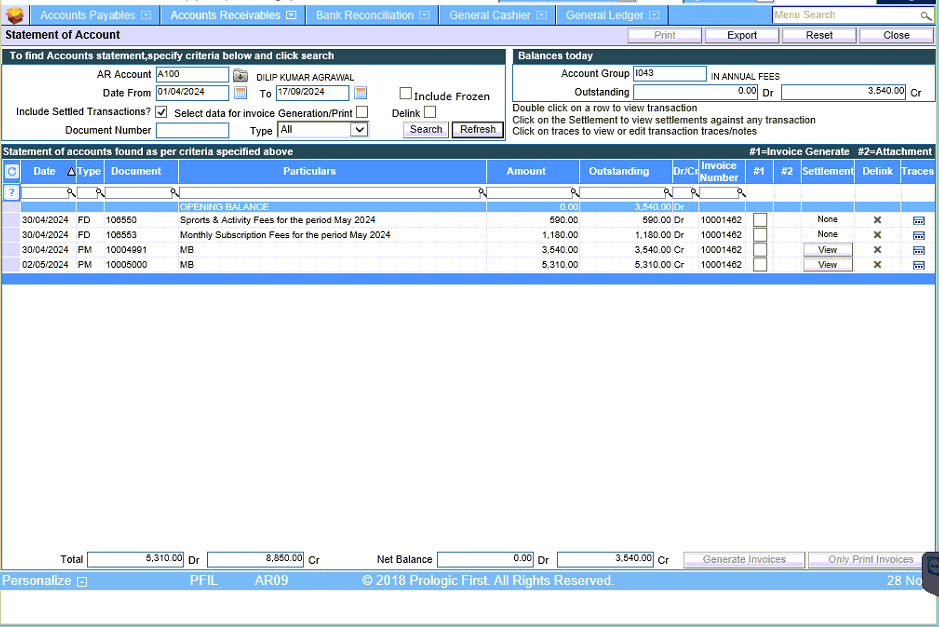The height and width of the screenshot is (627, 939).
Task: Tick invoice generate box for document 108550
Action: coord(760,220)
